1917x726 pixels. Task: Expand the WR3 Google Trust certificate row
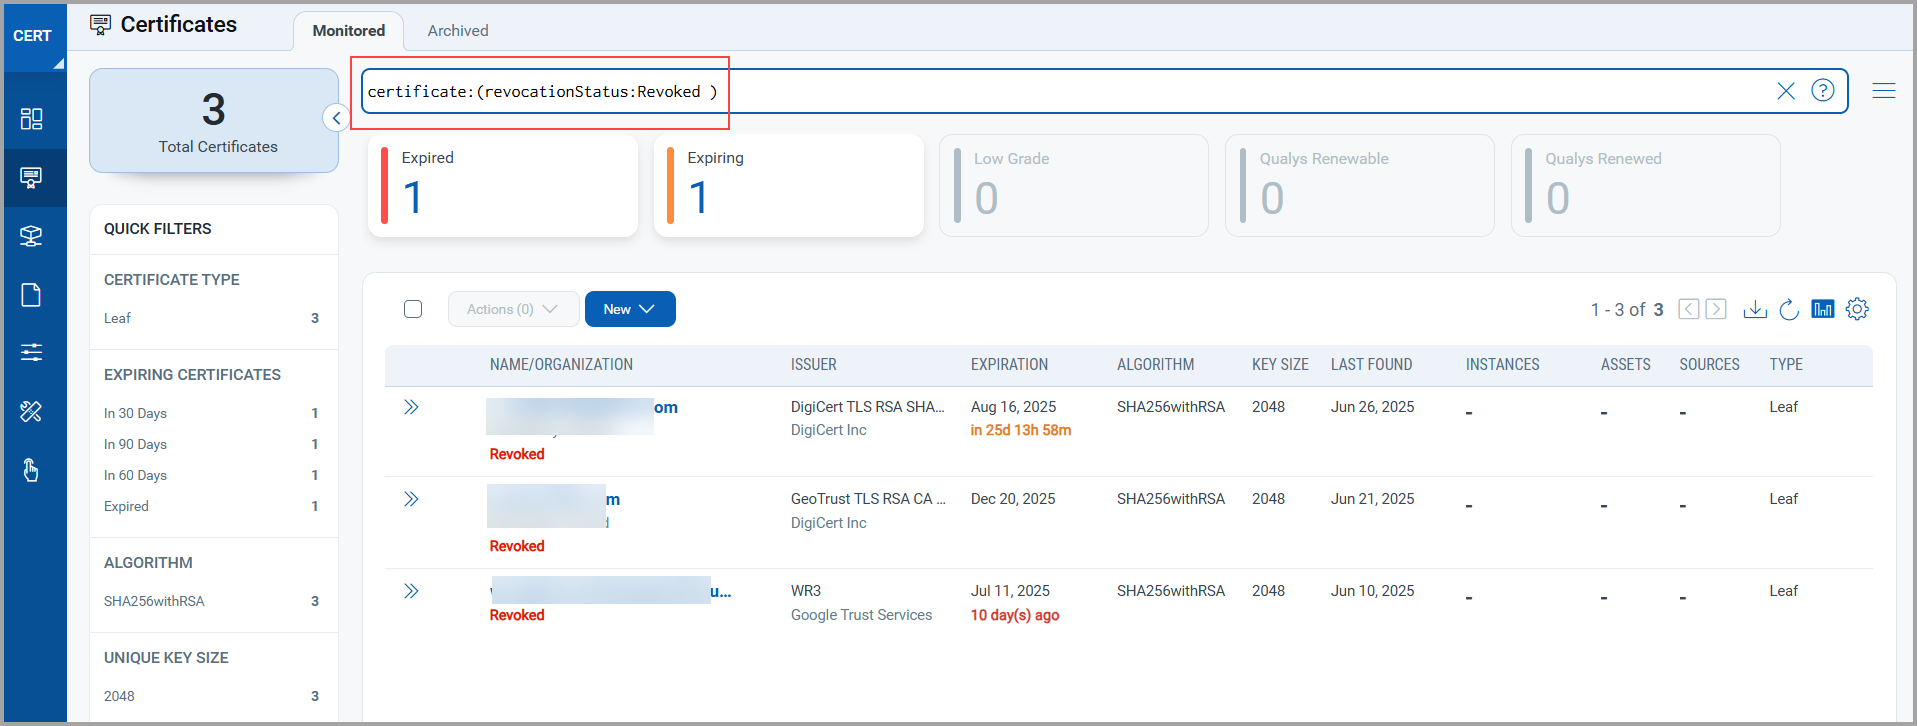(x=411, y=591)
